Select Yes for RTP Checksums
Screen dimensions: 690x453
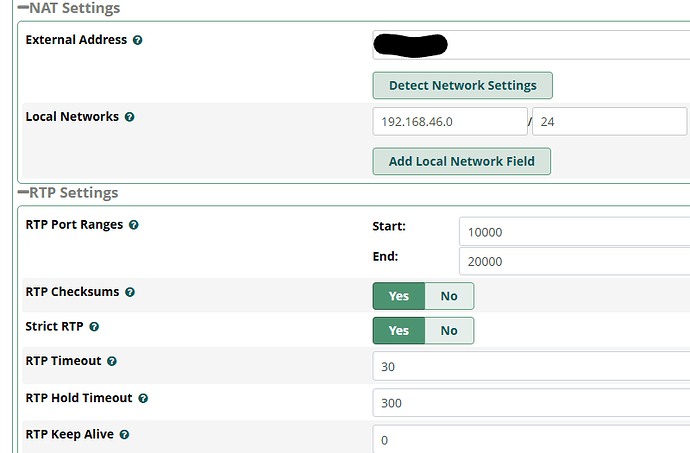pyautogui.click(x=398, y=296)
